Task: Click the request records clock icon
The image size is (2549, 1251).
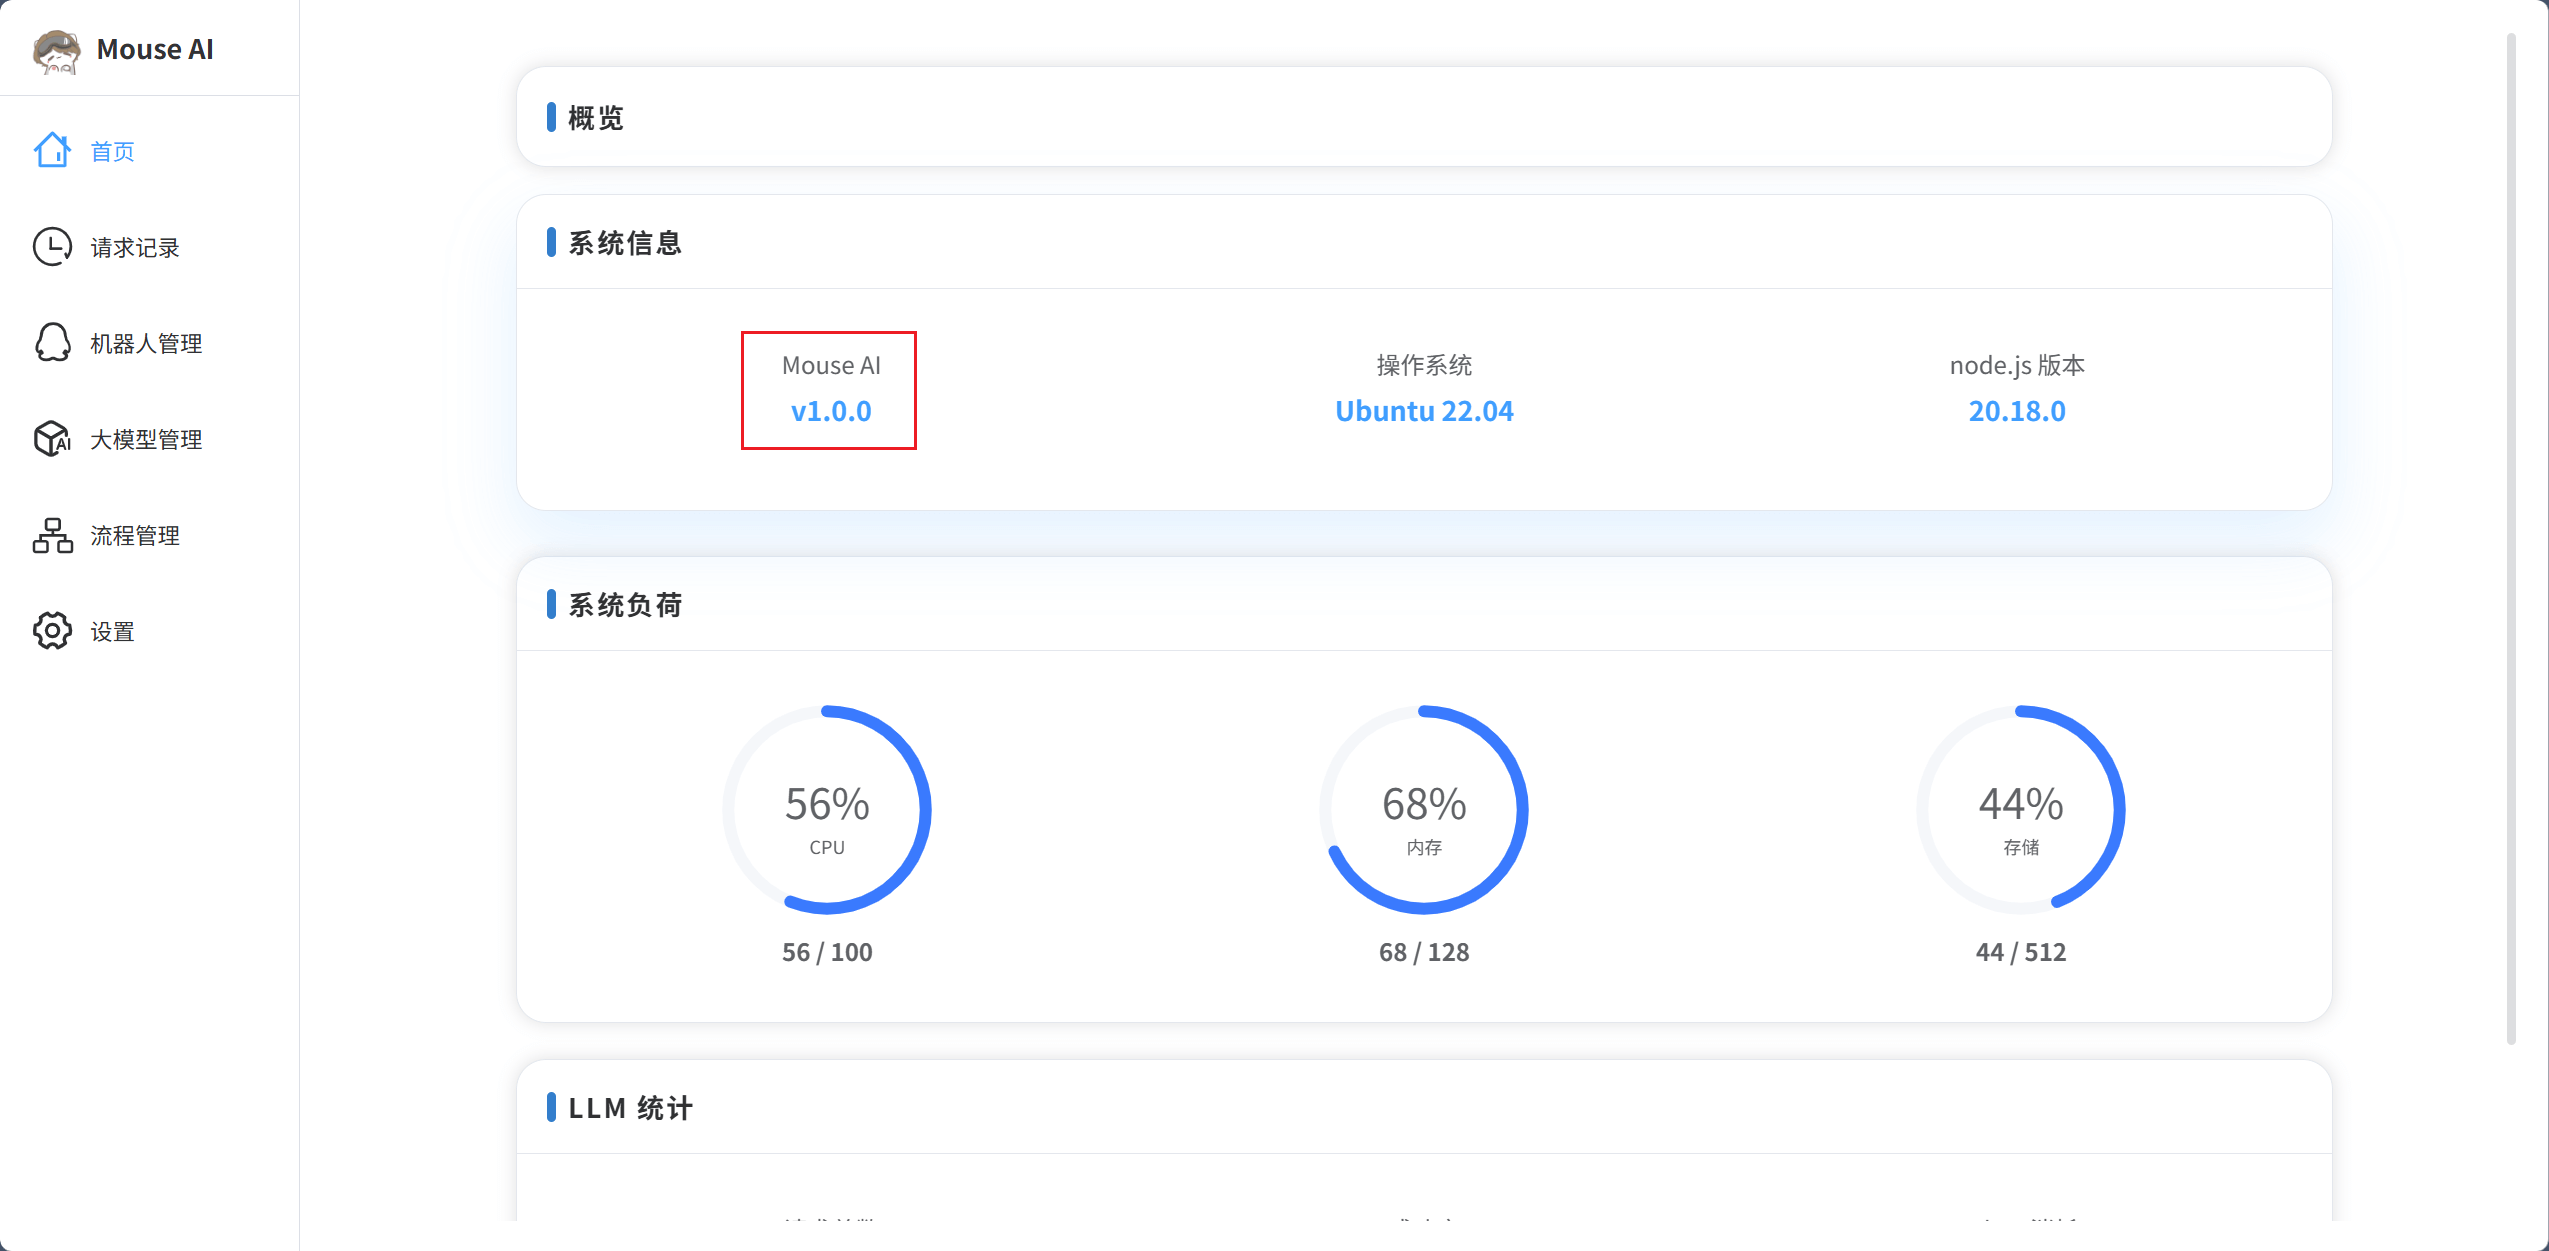Action: coord(52,247)
